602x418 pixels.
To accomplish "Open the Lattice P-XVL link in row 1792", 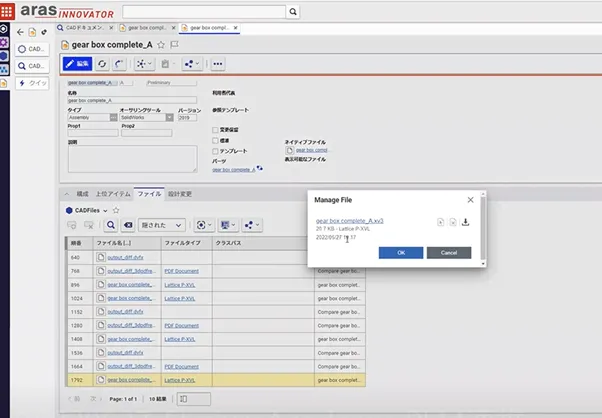I will tap(180, 380).
